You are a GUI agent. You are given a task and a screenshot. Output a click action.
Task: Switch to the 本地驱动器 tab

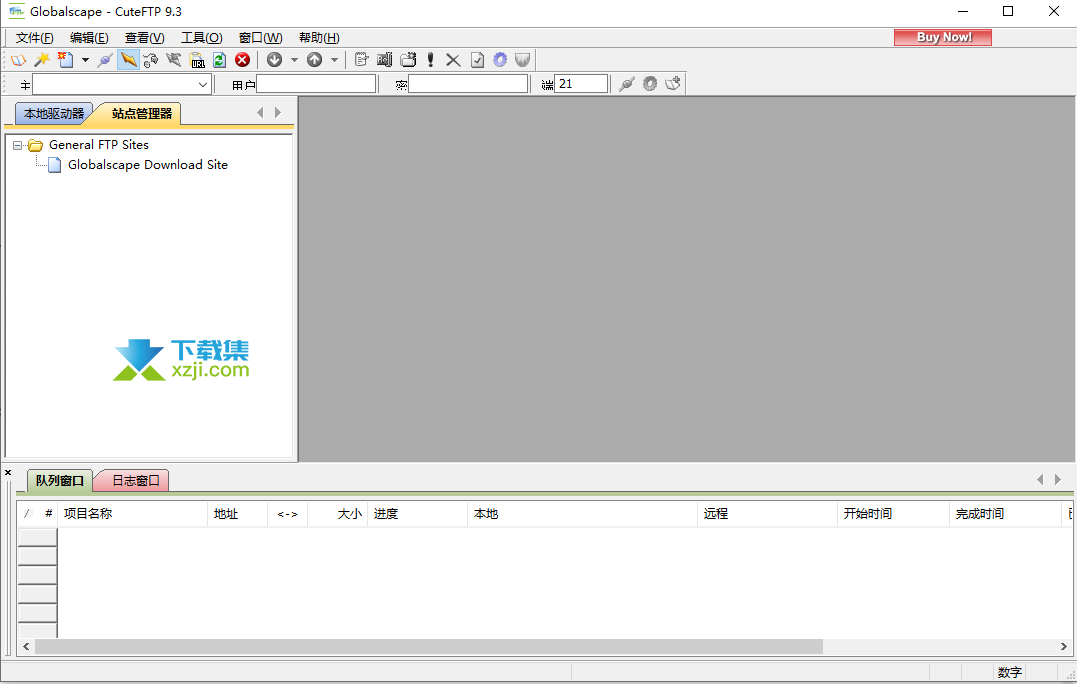click(x=54, y=113)
